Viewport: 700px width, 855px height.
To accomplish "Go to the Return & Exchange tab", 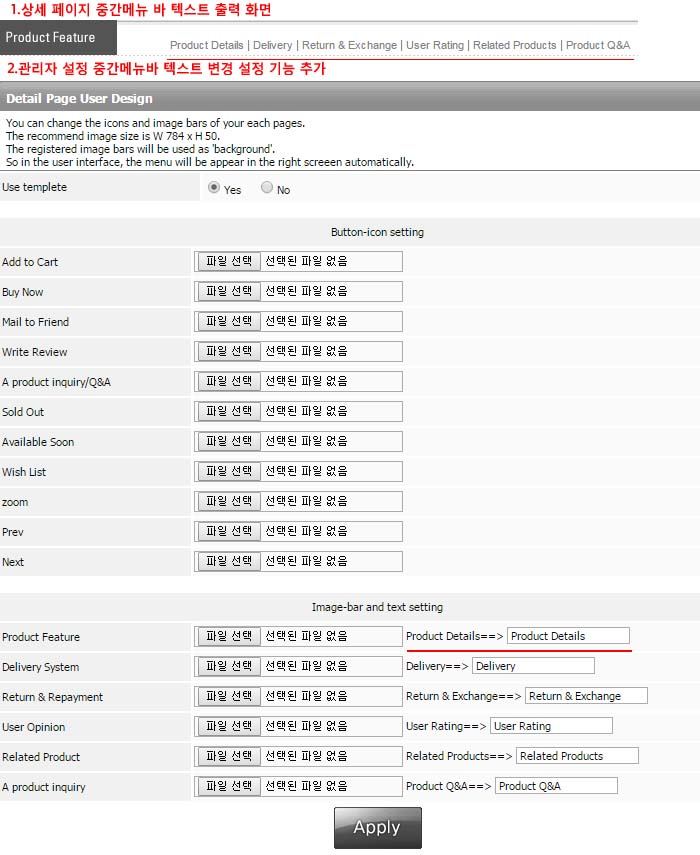I will (349, 45).
